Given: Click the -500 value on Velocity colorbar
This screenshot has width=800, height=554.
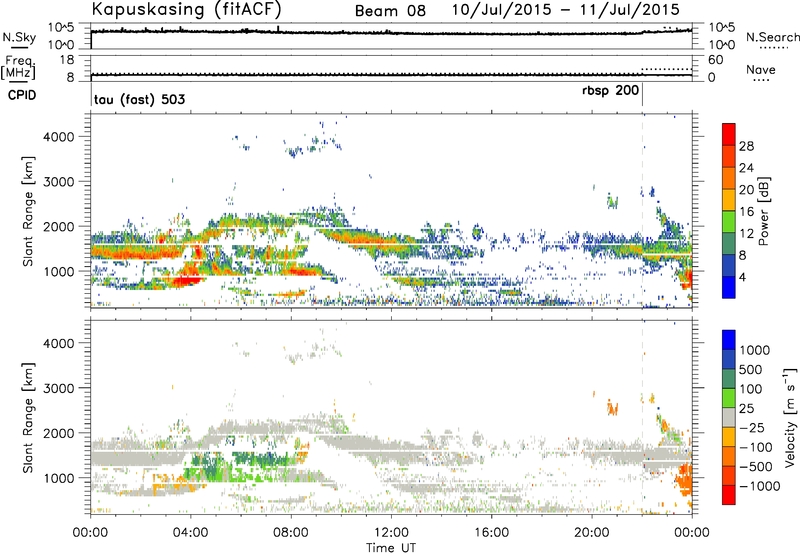Looking at the screenshot, I should pos(756,466).
